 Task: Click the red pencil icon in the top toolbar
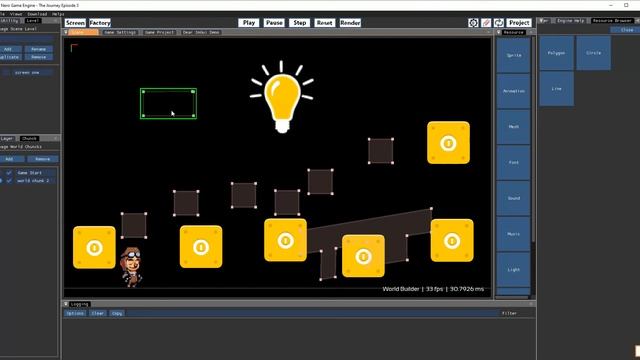tap(486, 23)
